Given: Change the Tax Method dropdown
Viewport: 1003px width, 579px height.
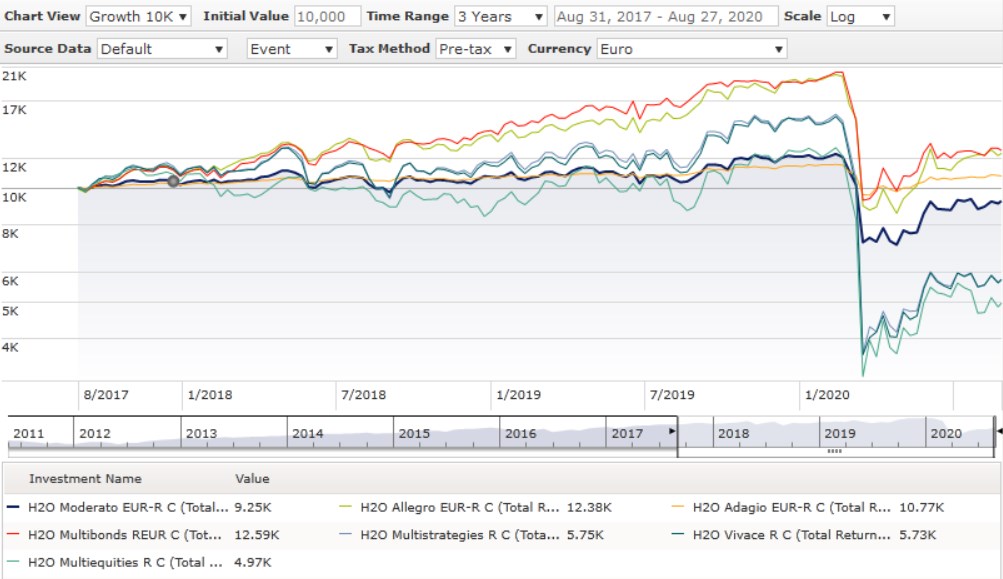Looking at the screenshot, I should (476, 49).
